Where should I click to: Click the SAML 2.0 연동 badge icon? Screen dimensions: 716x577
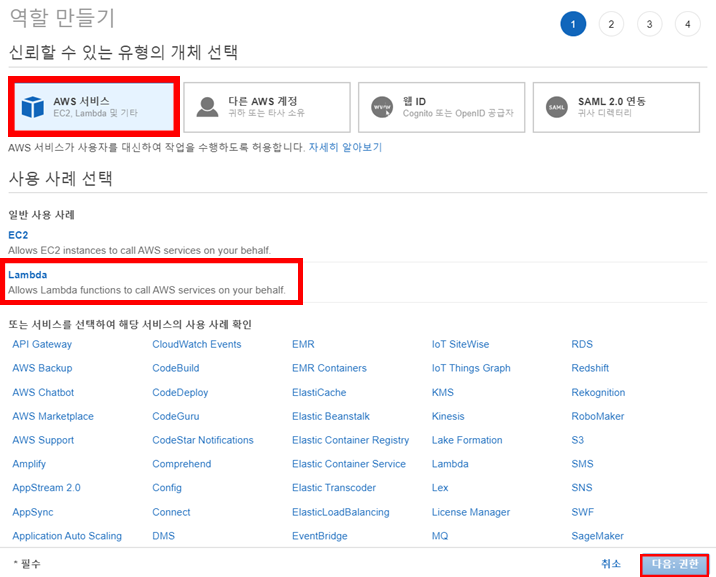tap(557, 107)
